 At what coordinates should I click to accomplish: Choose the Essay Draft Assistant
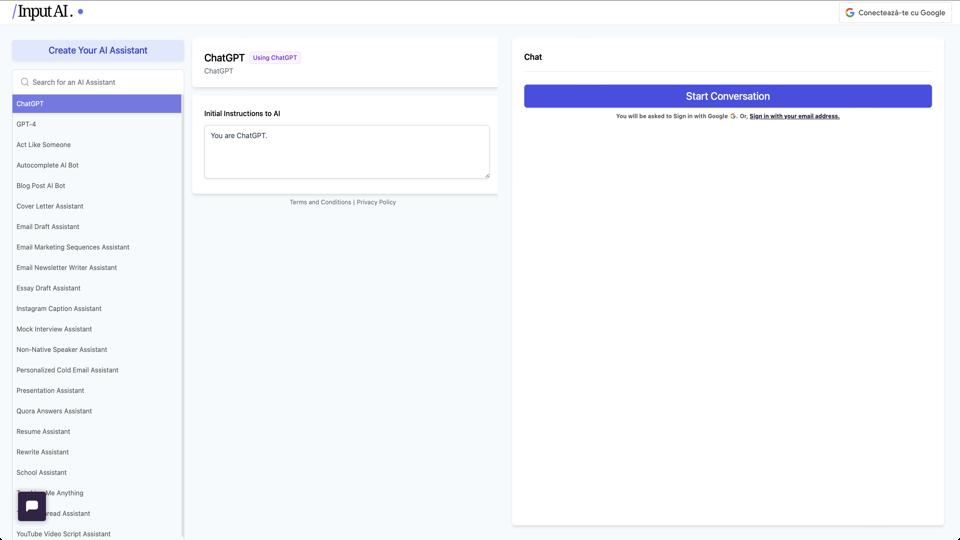pyautogui.click(x=49, y=288)
